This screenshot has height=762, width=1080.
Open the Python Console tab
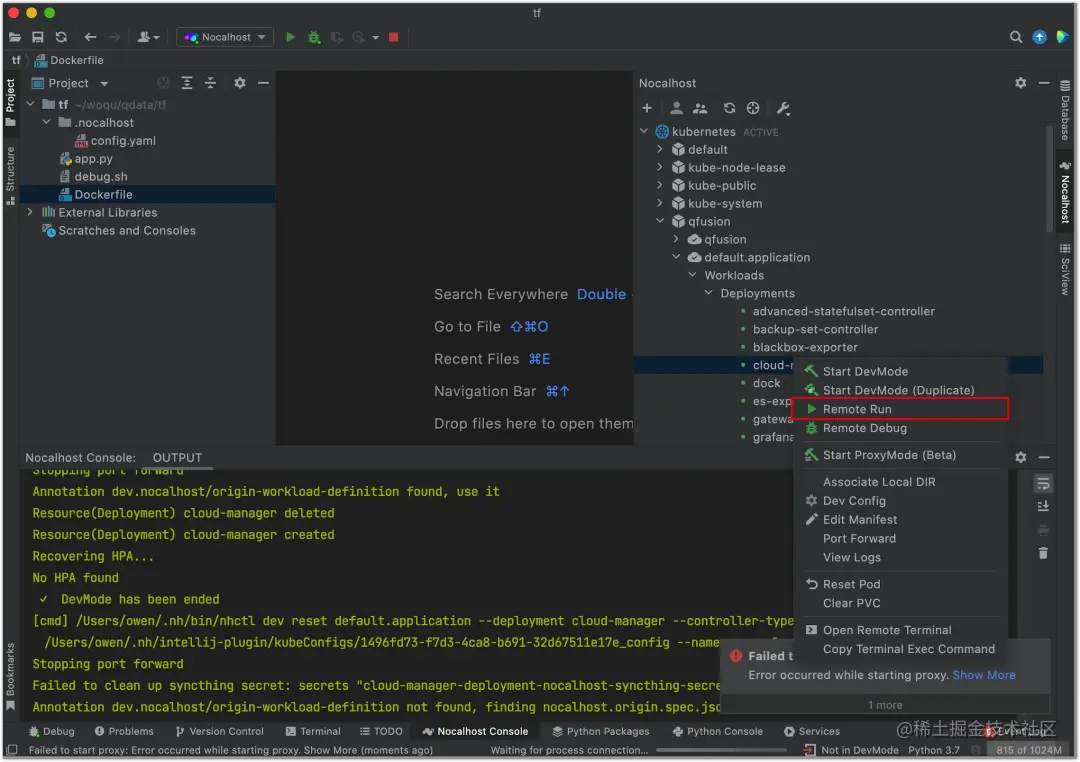point(717,731)
